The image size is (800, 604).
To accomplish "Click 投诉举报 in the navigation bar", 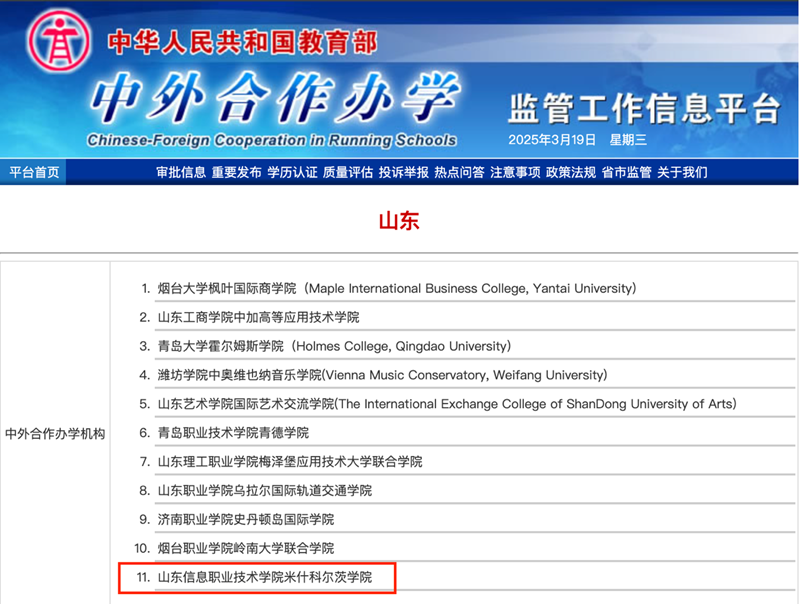I will [x=403, y=172].
